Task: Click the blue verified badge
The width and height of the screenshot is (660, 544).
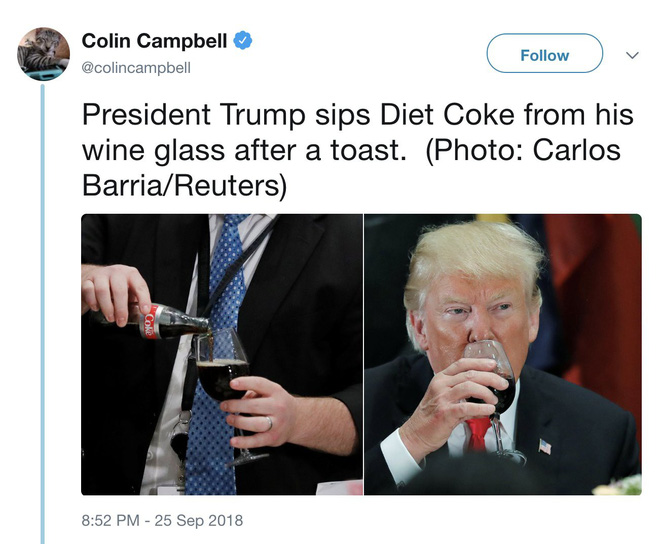Action: pos(242,41)
